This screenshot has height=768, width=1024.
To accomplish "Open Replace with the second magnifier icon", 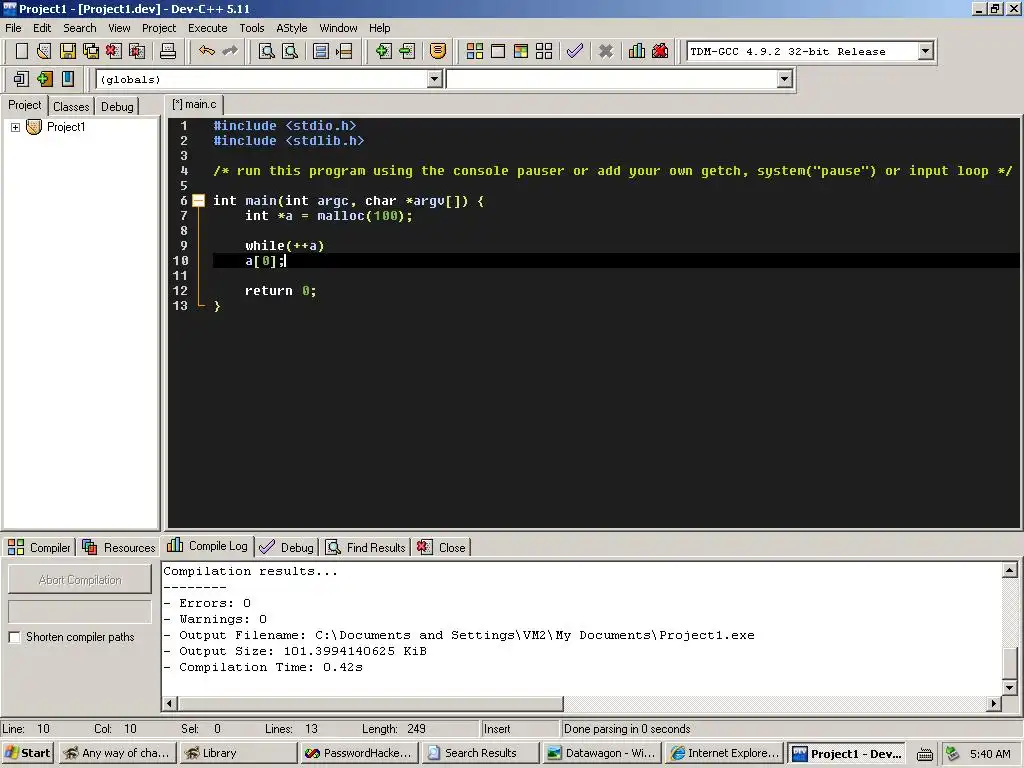I will tap(290, 51).
